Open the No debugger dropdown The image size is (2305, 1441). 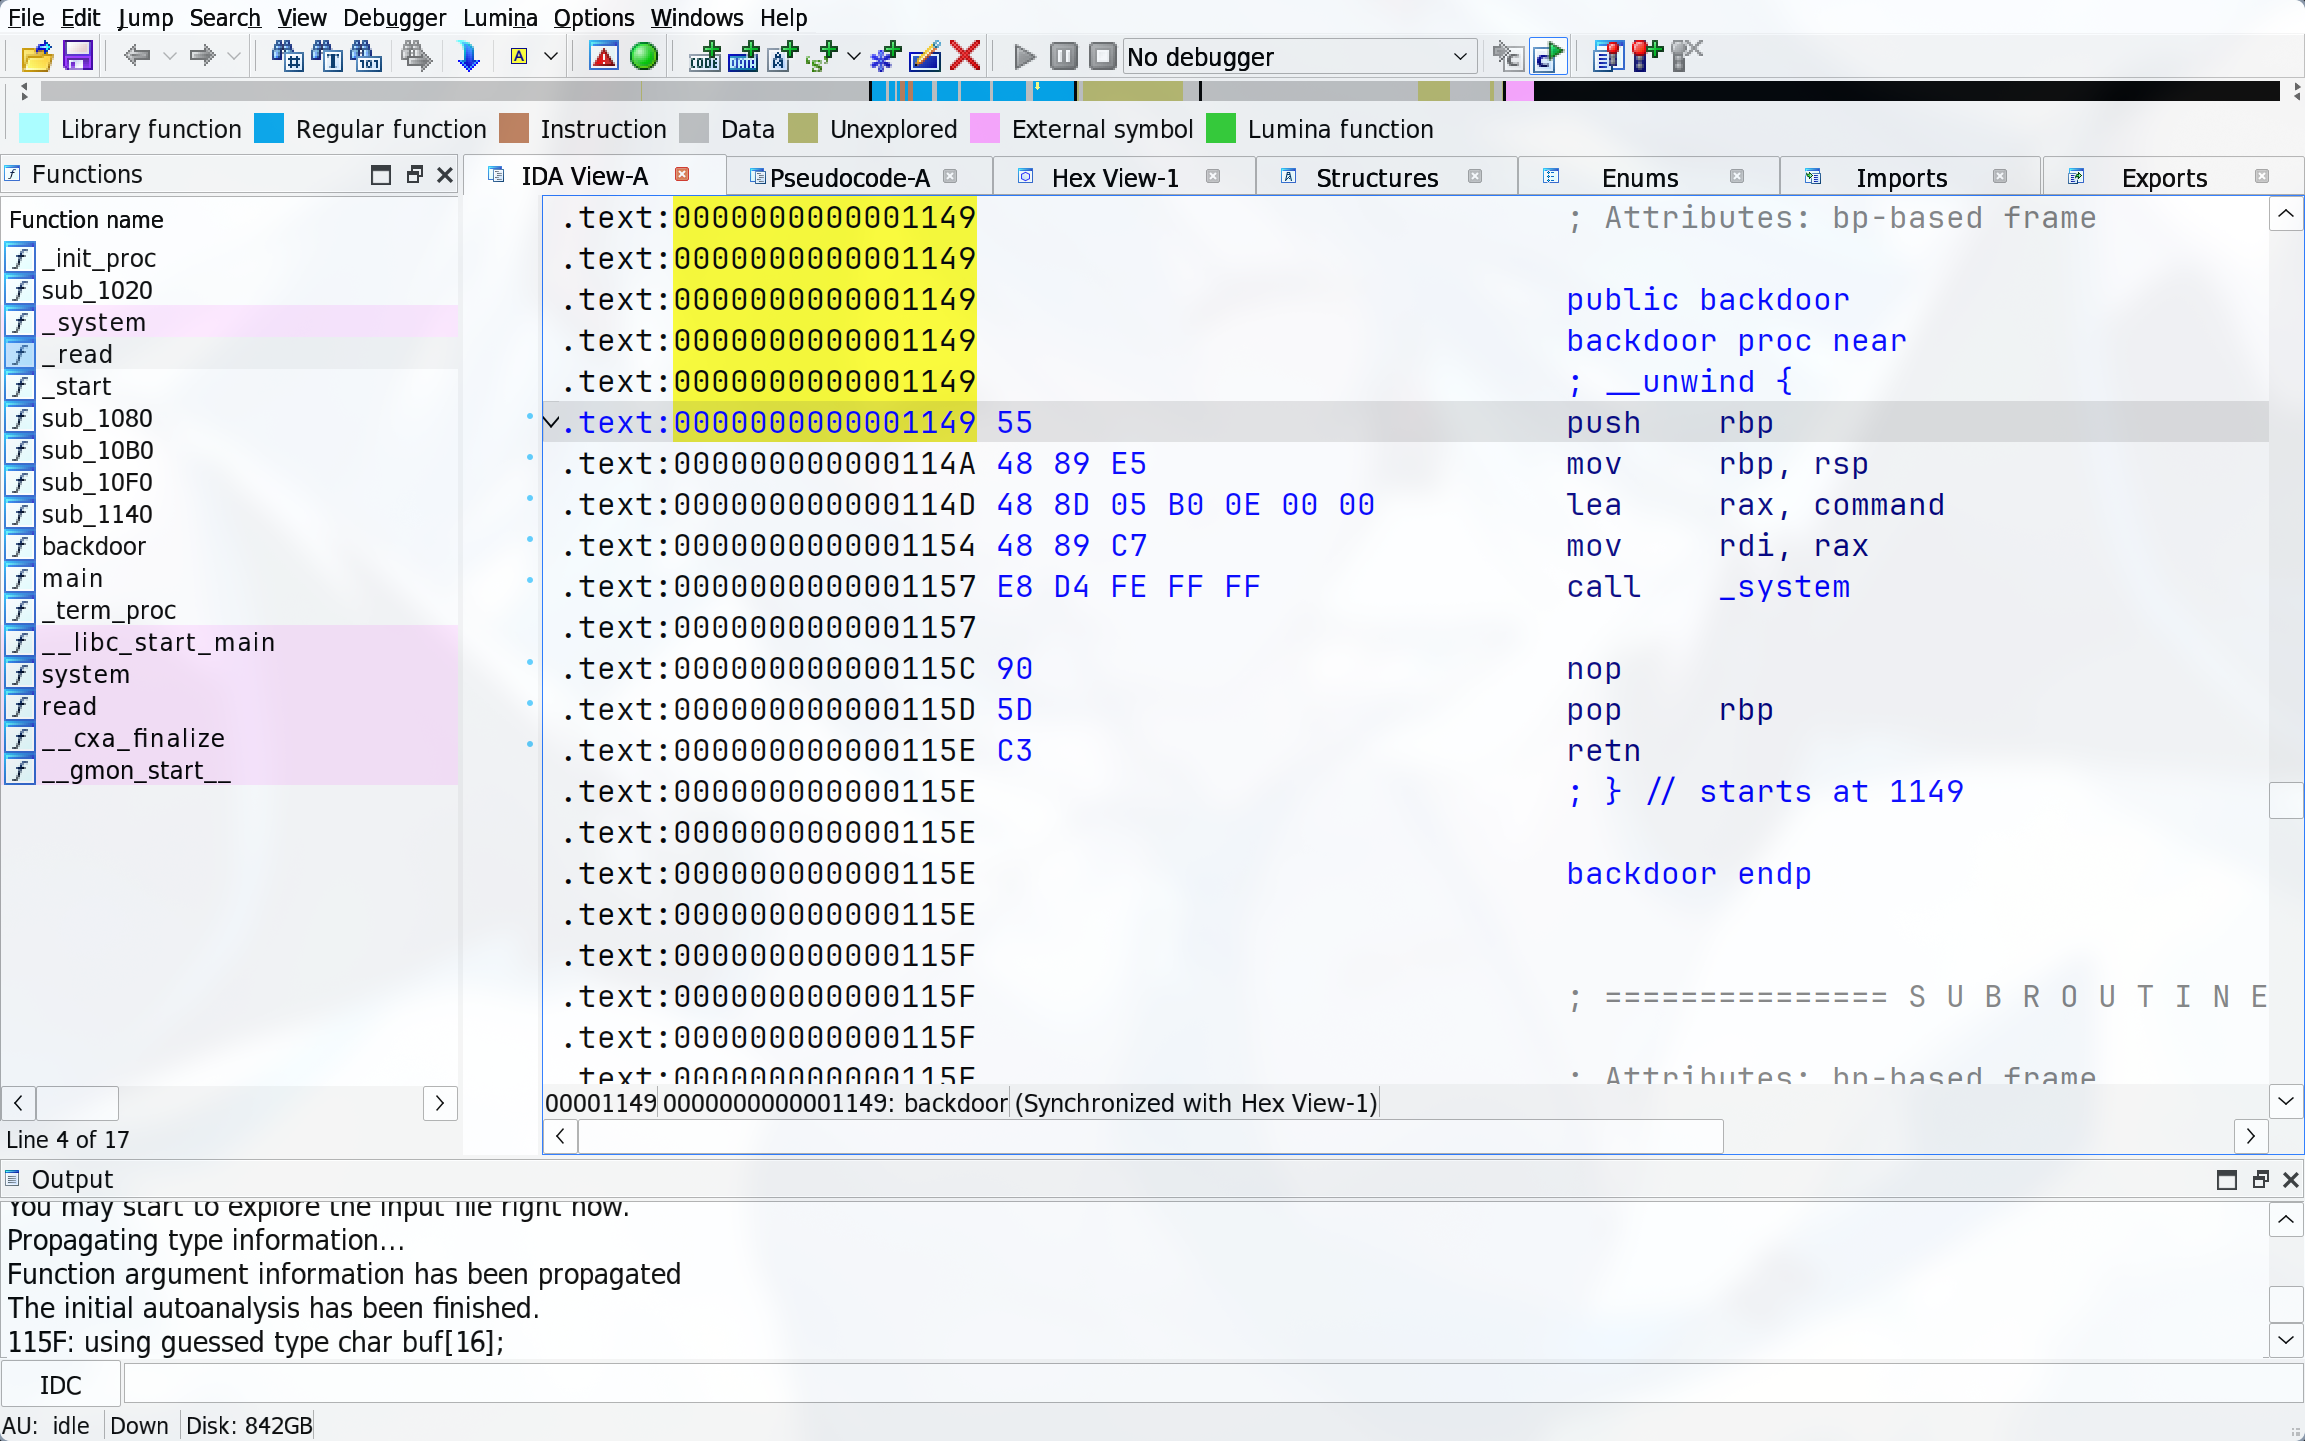tap(1459, 57)
